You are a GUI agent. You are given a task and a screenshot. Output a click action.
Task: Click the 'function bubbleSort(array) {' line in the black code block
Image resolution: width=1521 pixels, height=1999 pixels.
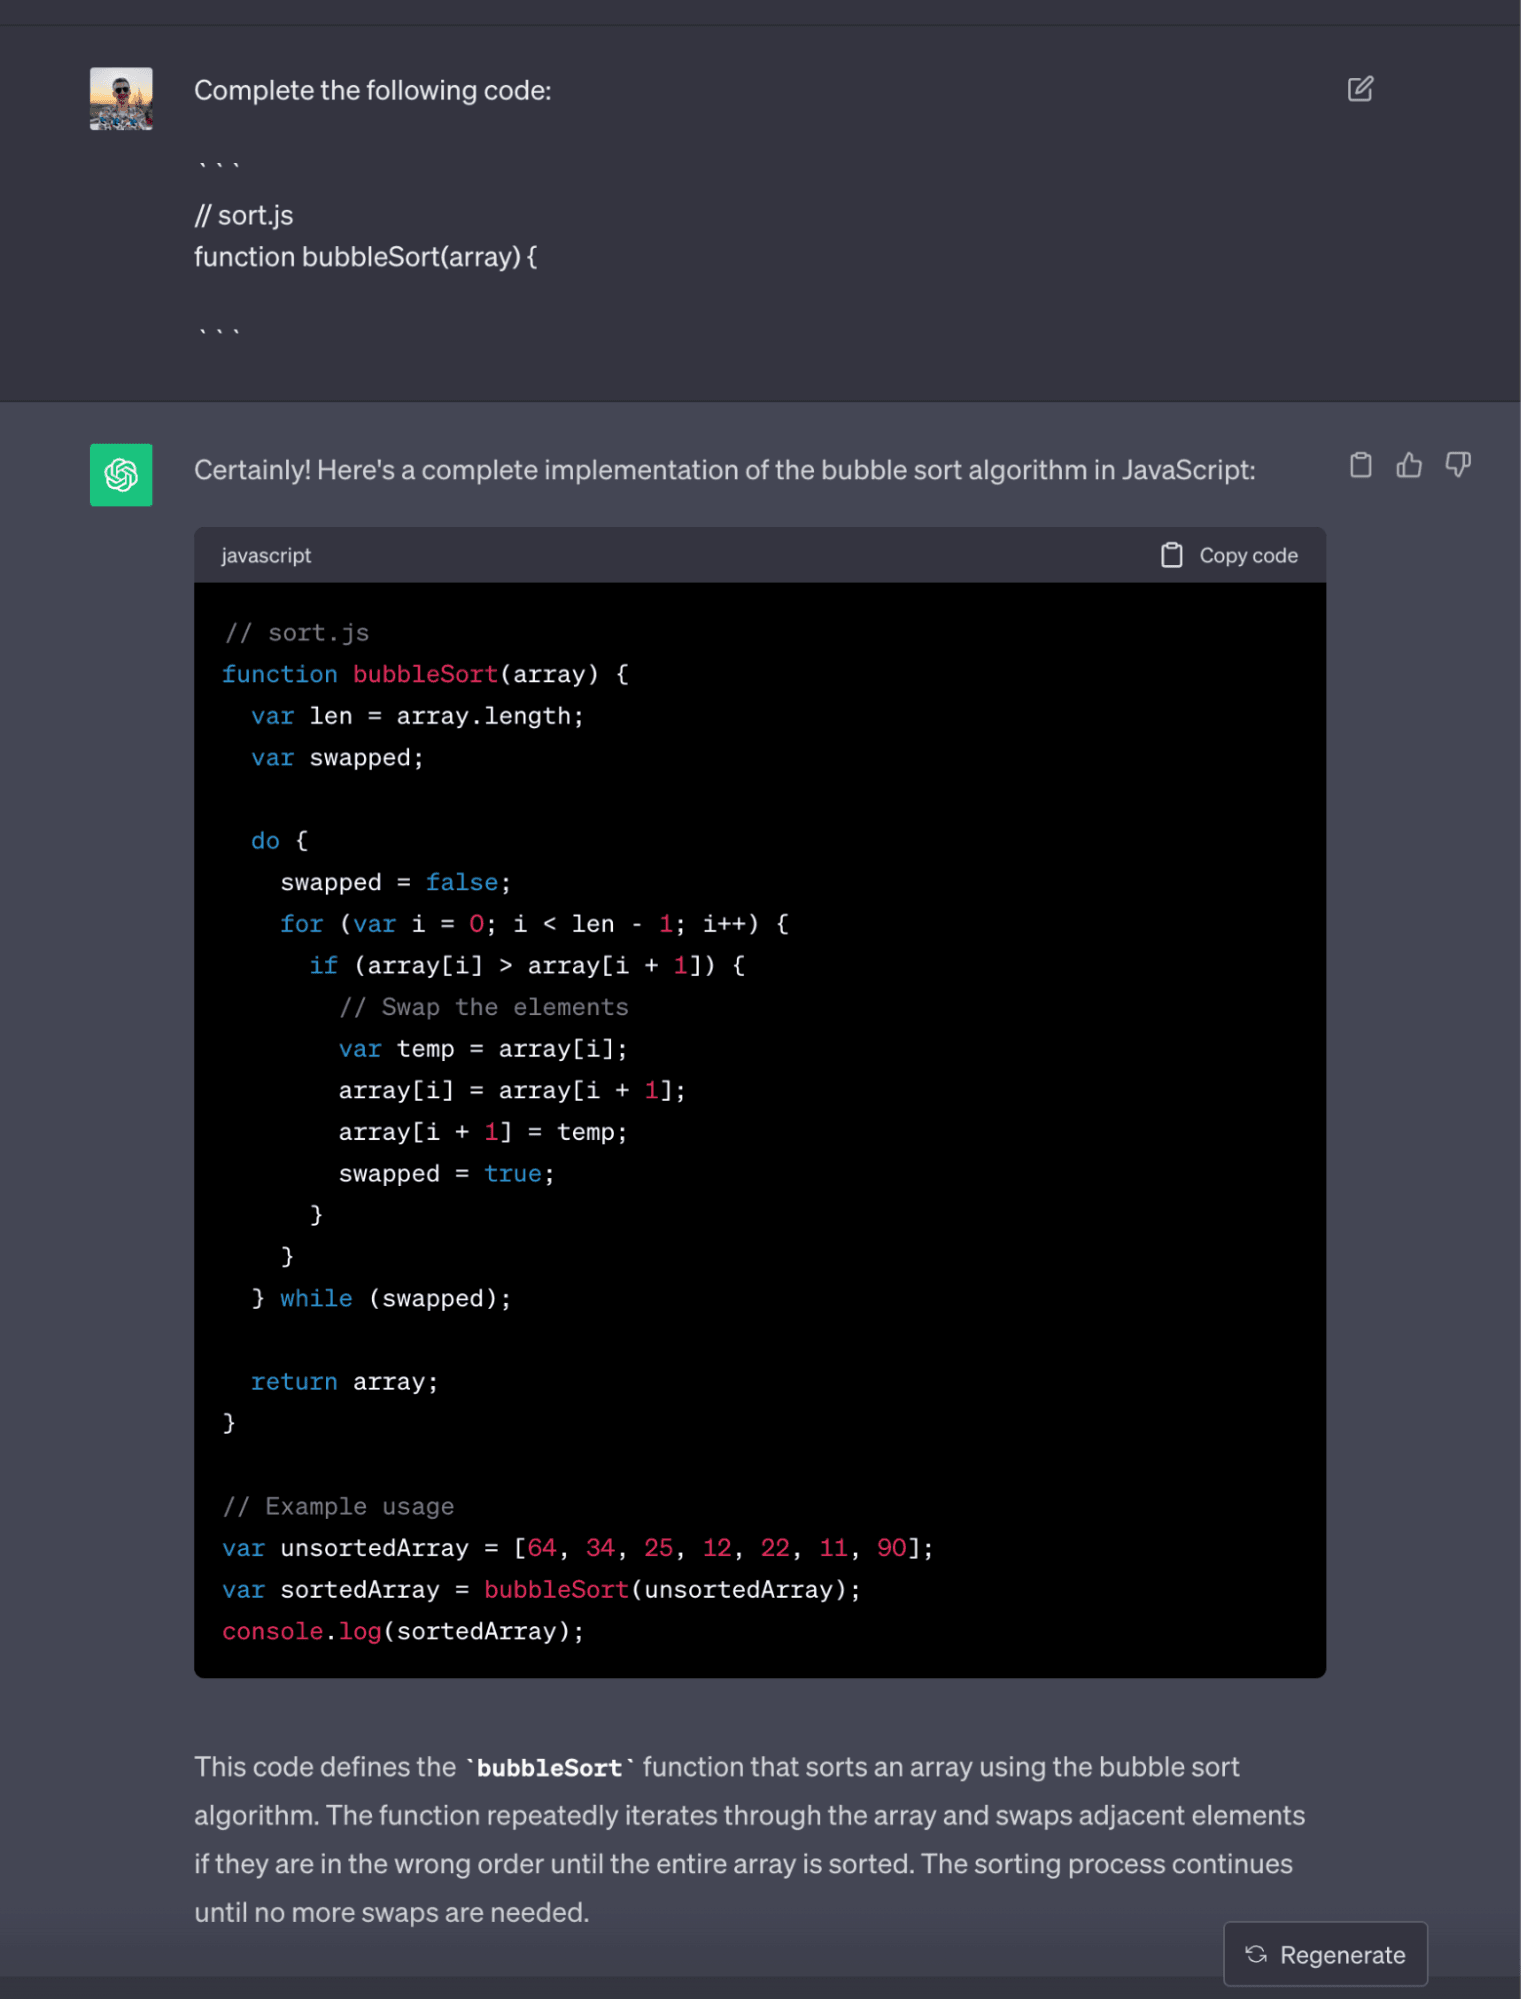click(425, 675)
